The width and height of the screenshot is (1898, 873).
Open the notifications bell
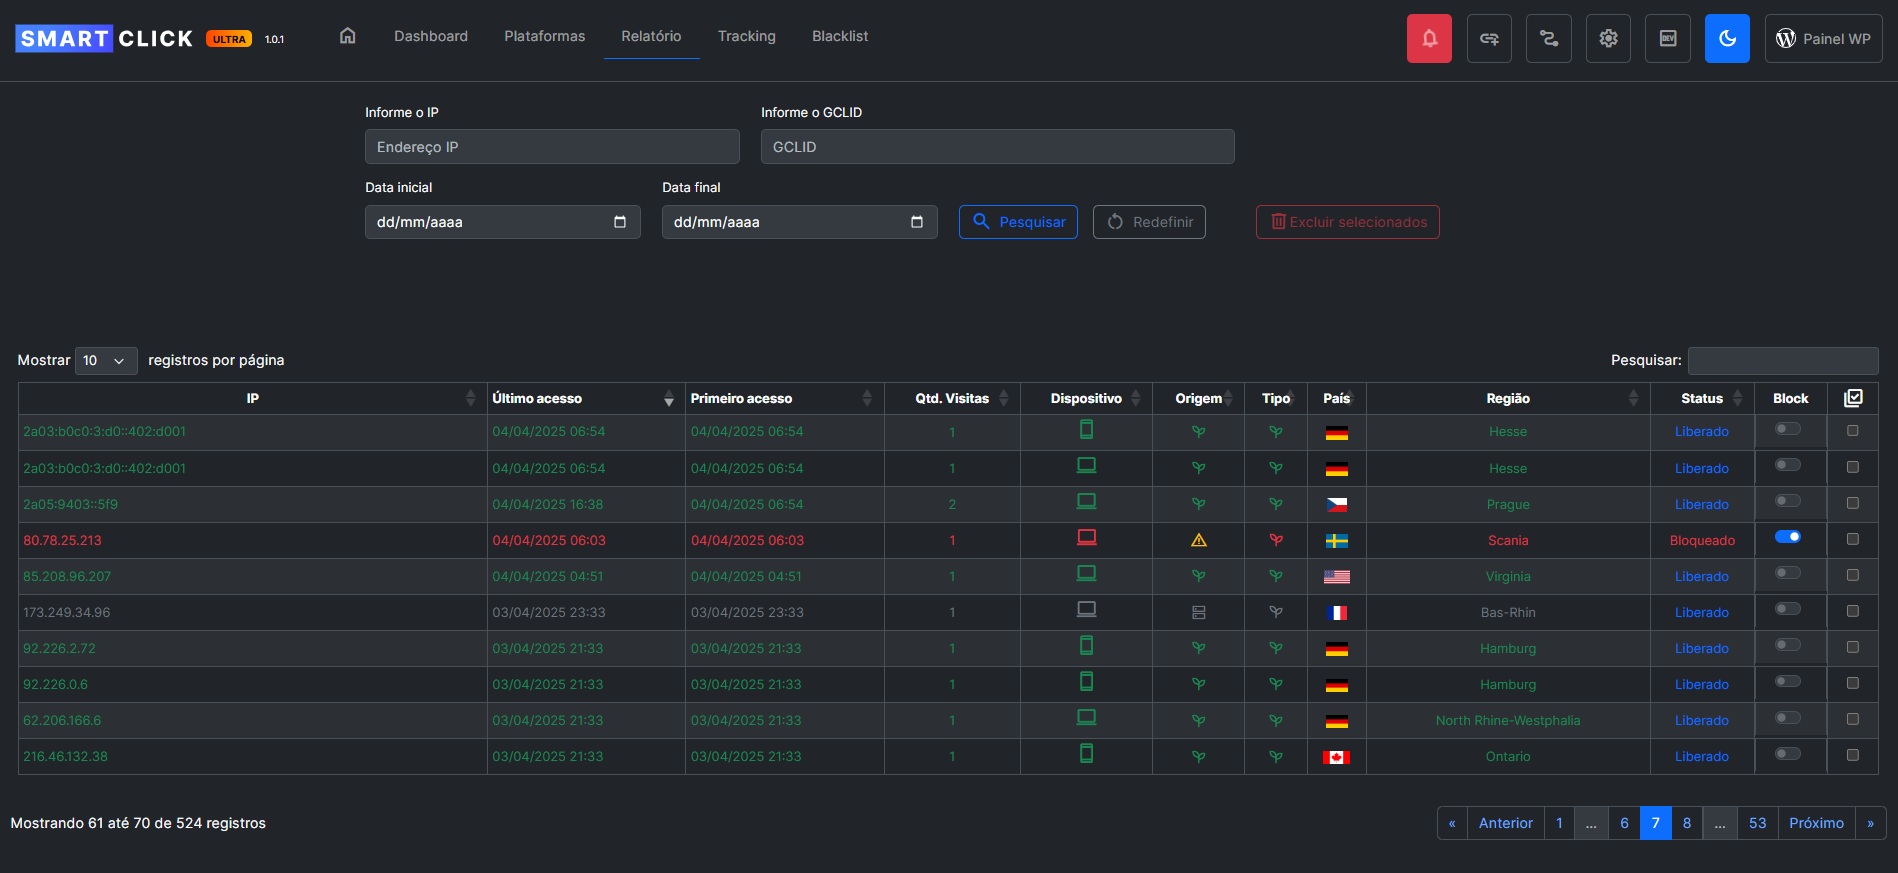pyautogui.click(x=1428, y=39)
